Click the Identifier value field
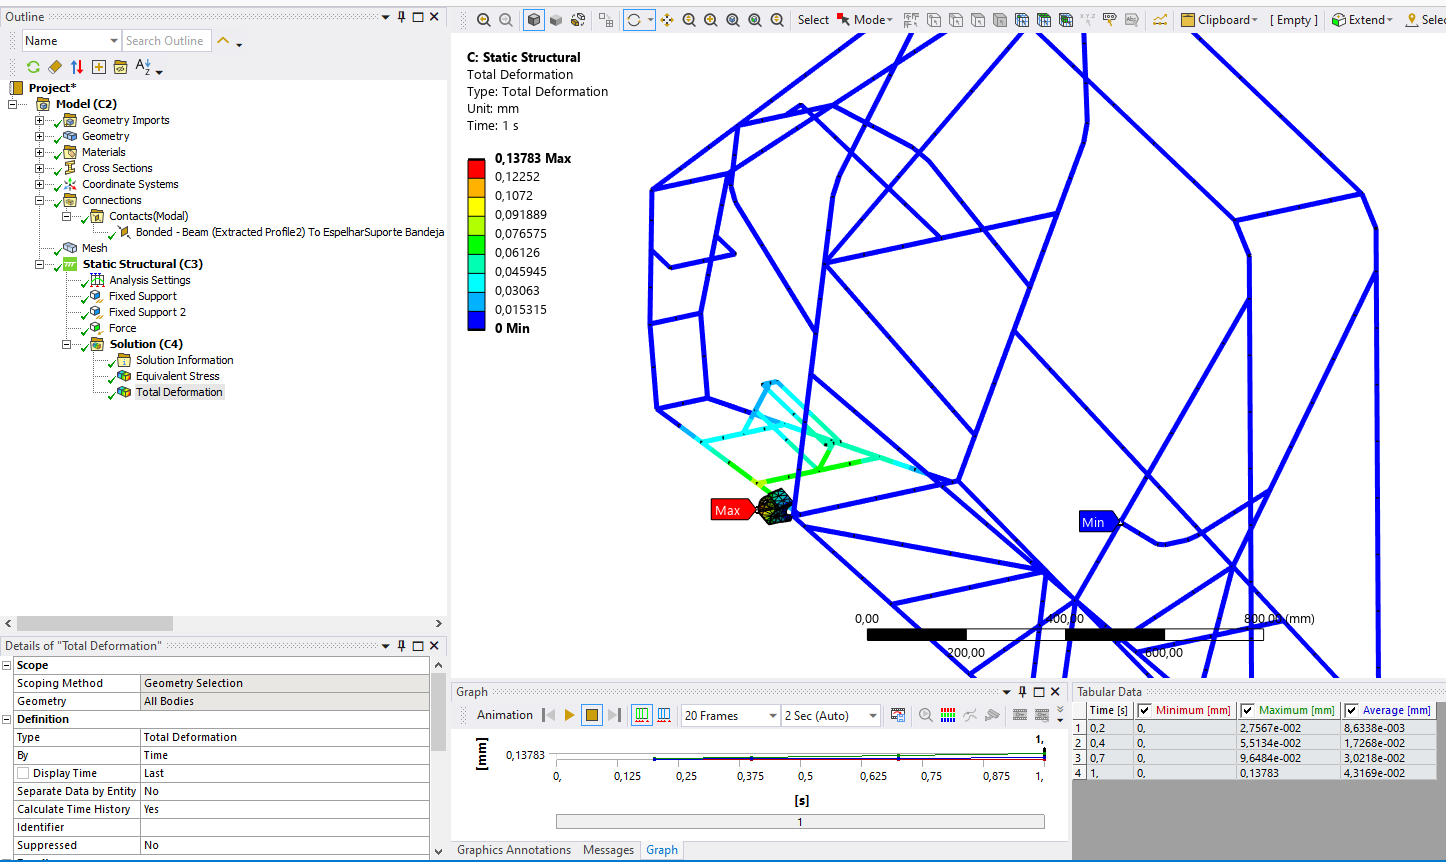Viewport: 1446px width, 862px height. point(285,827)
